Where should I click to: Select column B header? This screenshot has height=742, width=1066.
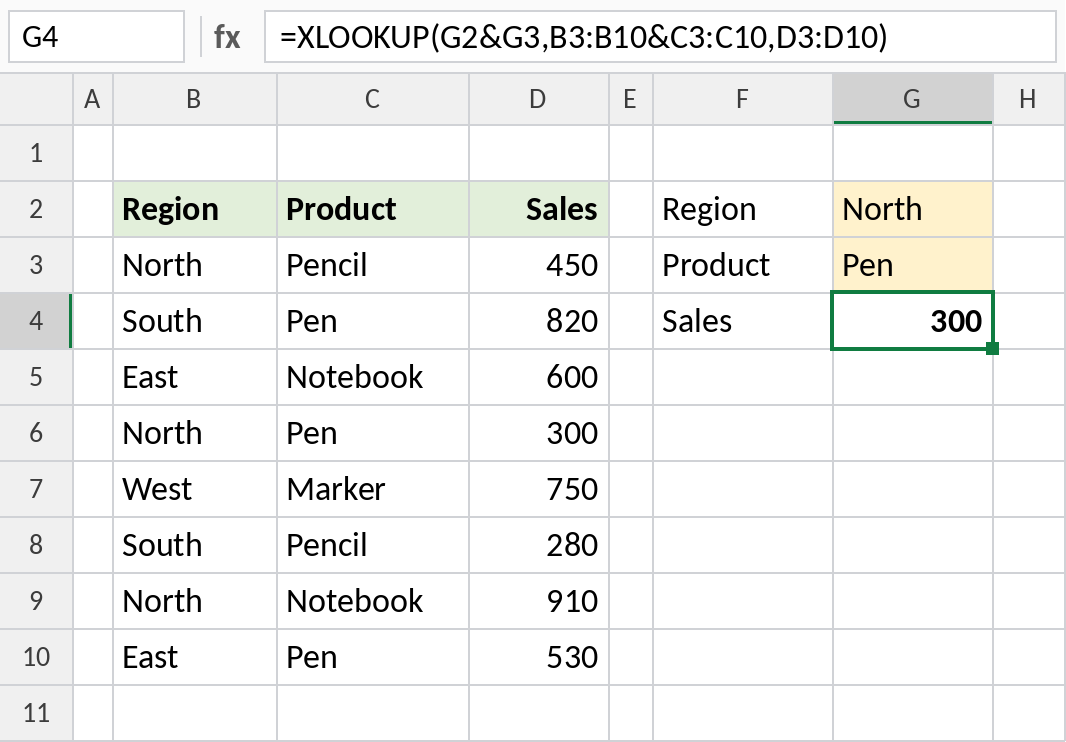(x=194, y=99)
